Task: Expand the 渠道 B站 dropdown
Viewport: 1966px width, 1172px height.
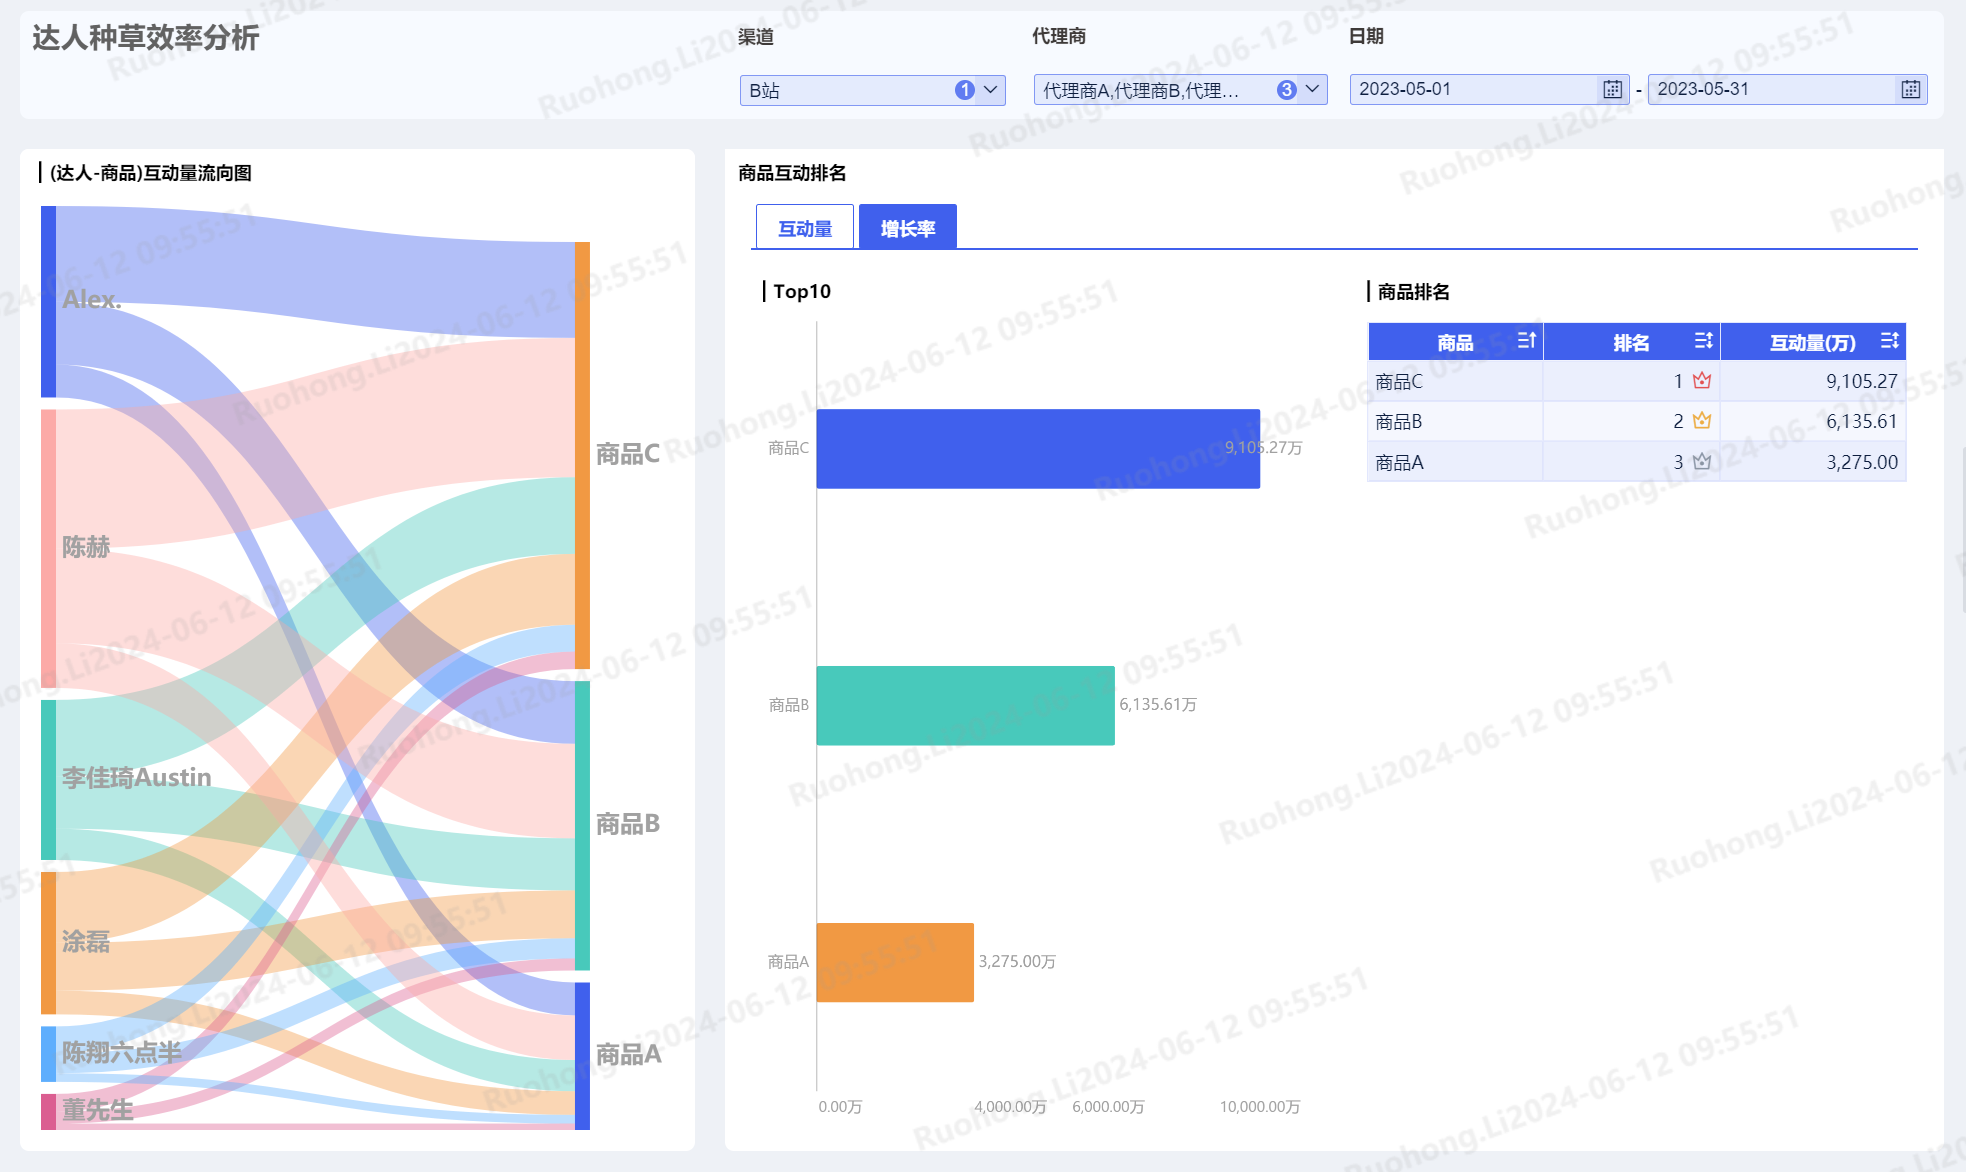Action: pyautogui.click(x=990, y=90)
